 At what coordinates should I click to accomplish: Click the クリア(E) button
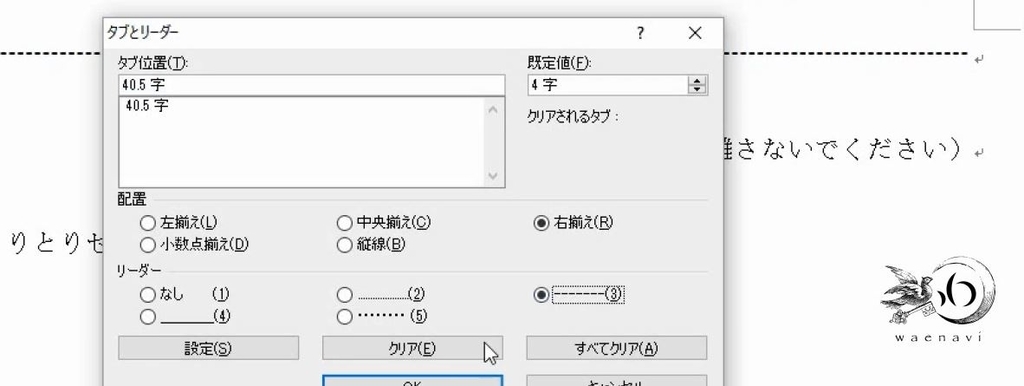pyautogui.click(x=412, y=348)
